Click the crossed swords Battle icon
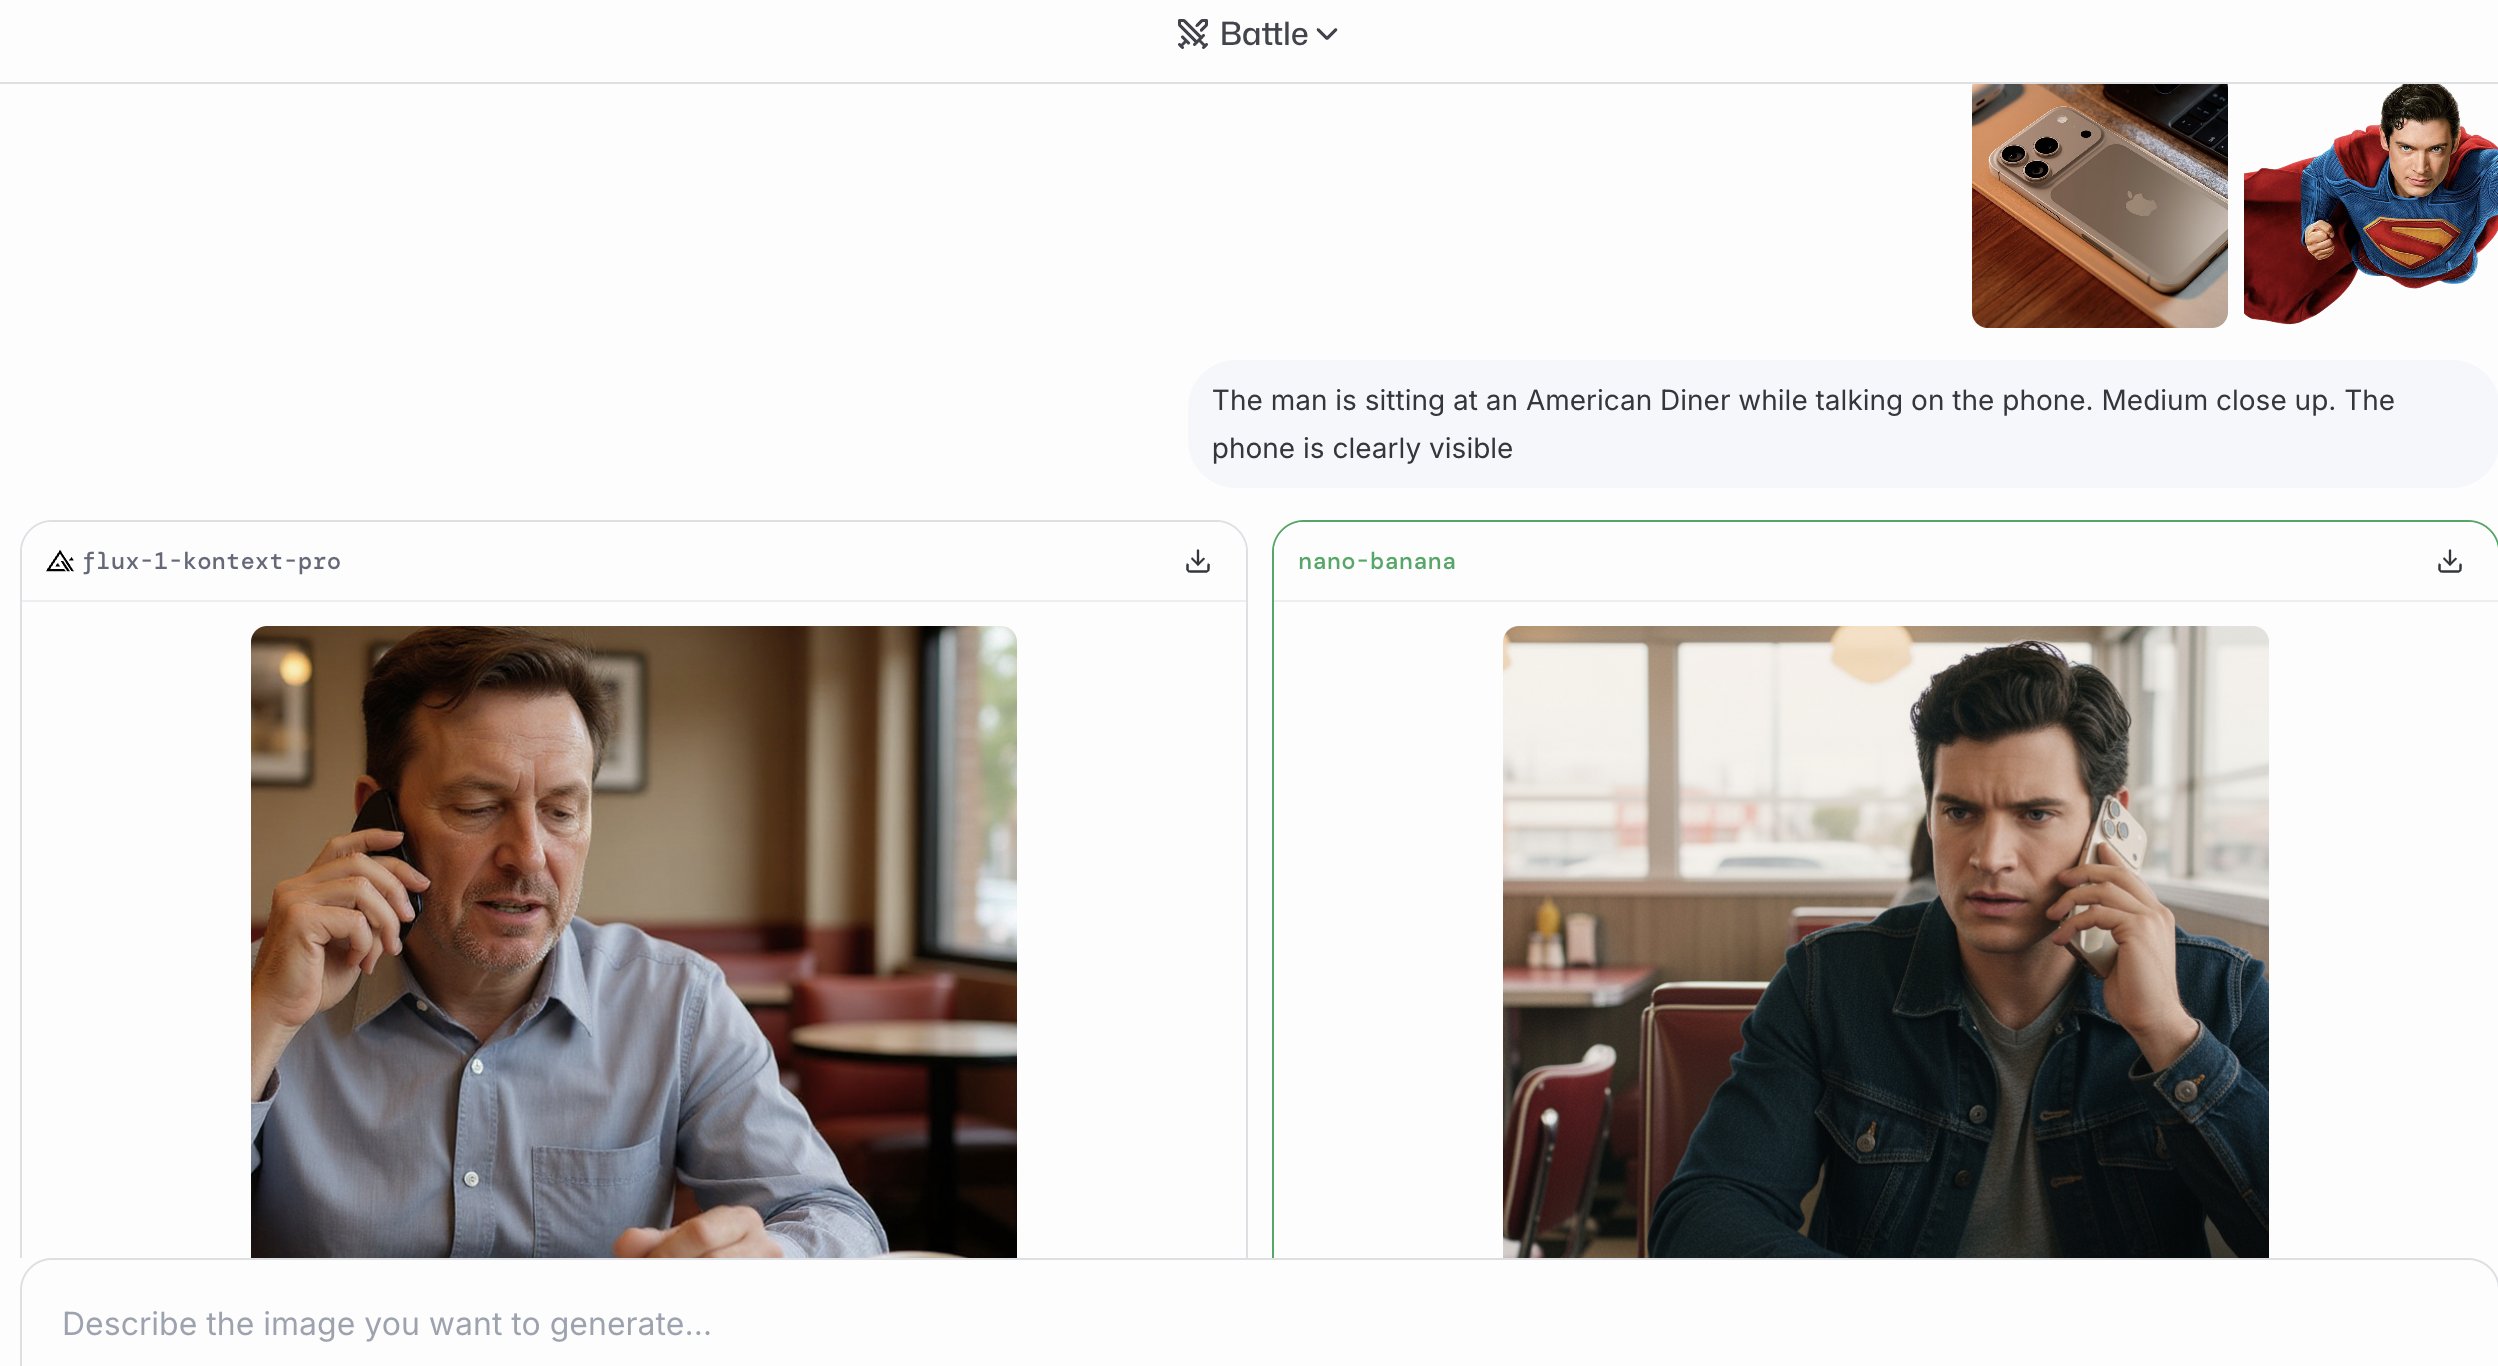 pos(1192,34)
